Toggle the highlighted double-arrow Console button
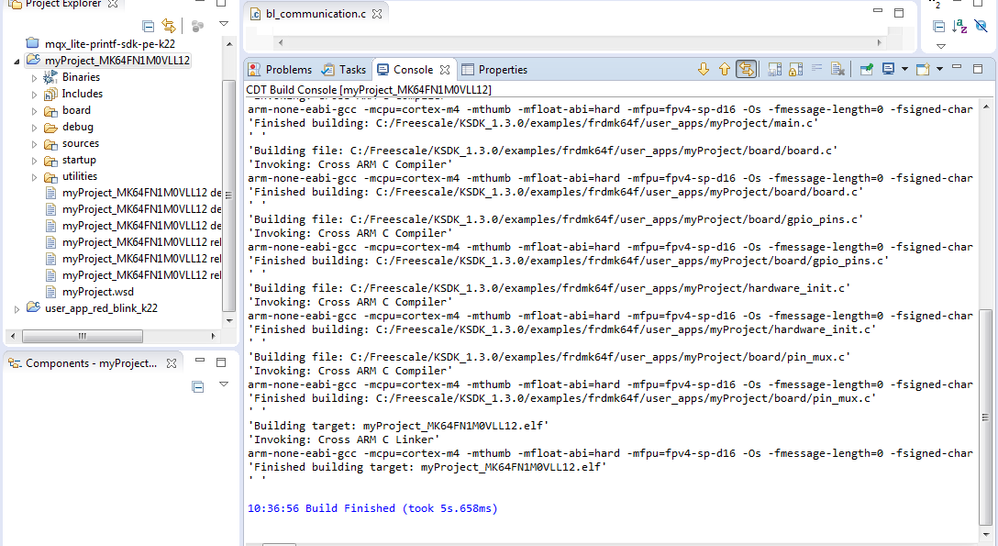Viewport: 998px width, 546px height. pos(746,69)
